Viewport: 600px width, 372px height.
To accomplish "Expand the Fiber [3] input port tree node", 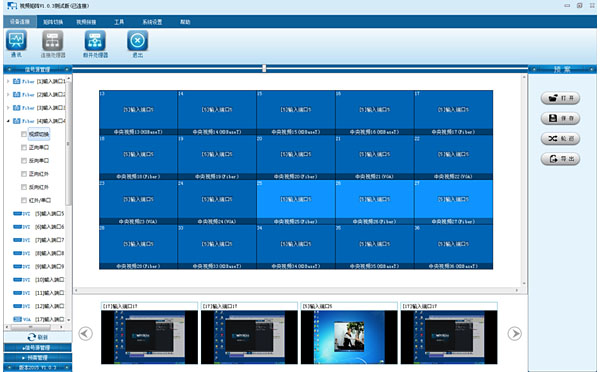I will pos(8,108).
